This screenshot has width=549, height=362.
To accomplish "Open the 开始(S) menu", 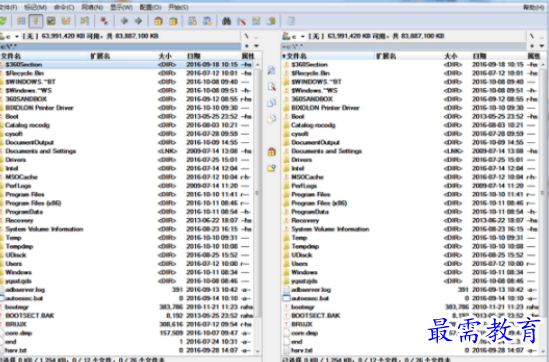I will point(178,7).
